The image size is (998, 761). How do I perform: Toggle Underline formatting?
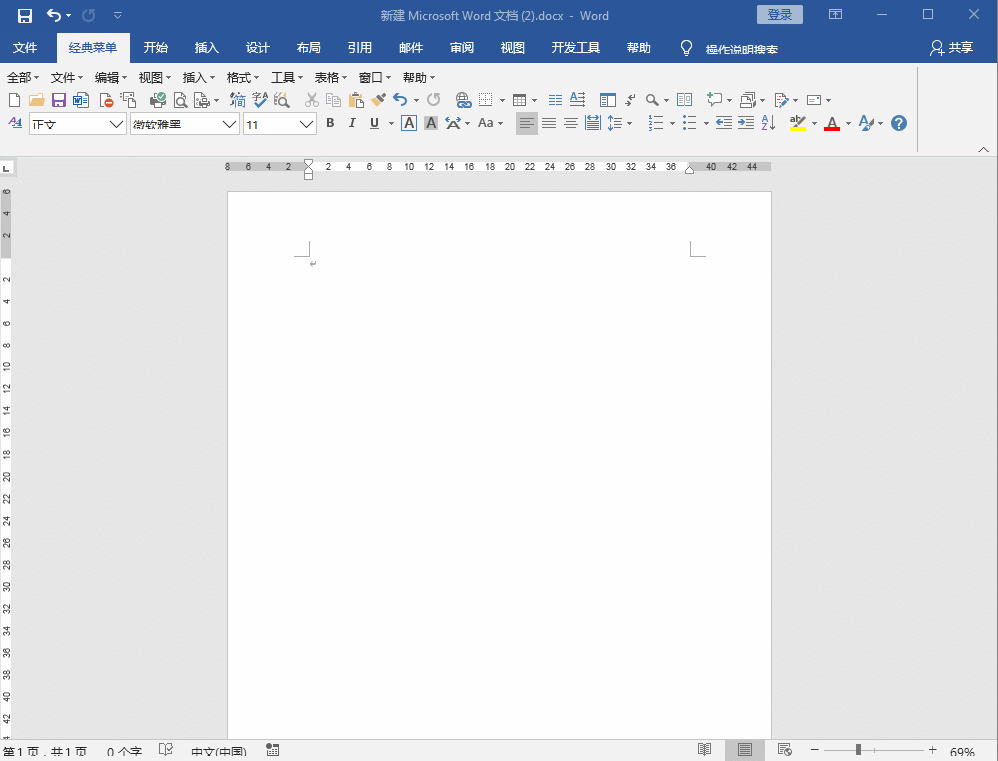[x=374, y=123]
